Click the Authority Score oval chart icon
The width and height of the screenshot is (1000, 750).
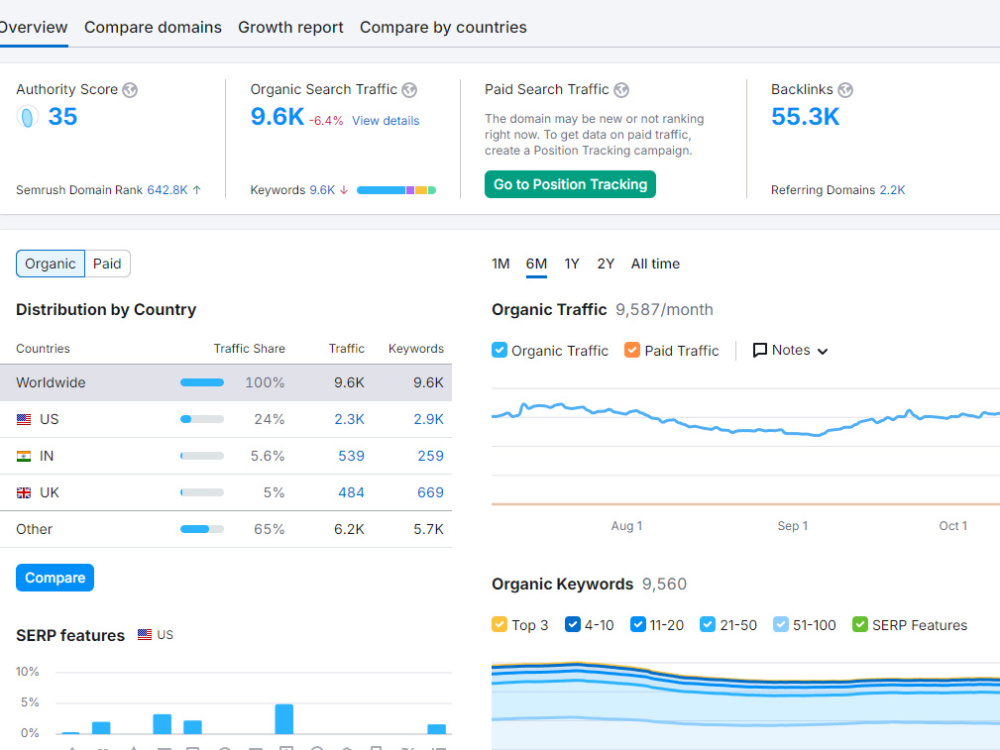pyautogui.click(x=27, y=117)
